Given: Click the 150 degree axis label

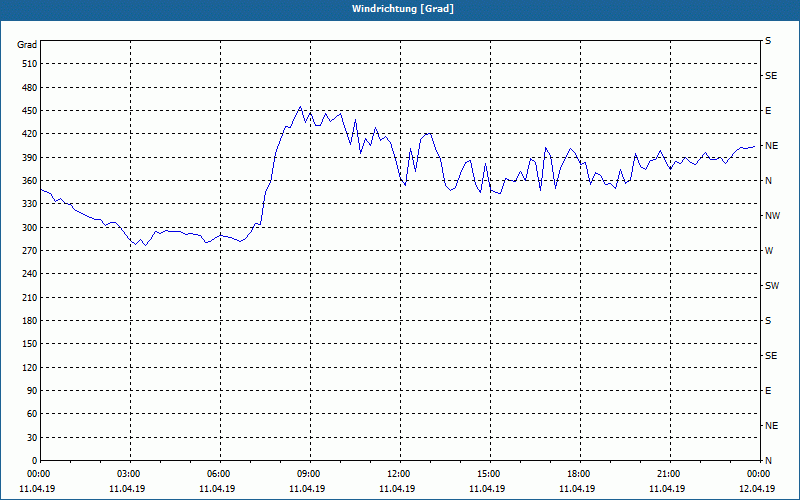Looking at the screenshot, I should tap(30, 344).
